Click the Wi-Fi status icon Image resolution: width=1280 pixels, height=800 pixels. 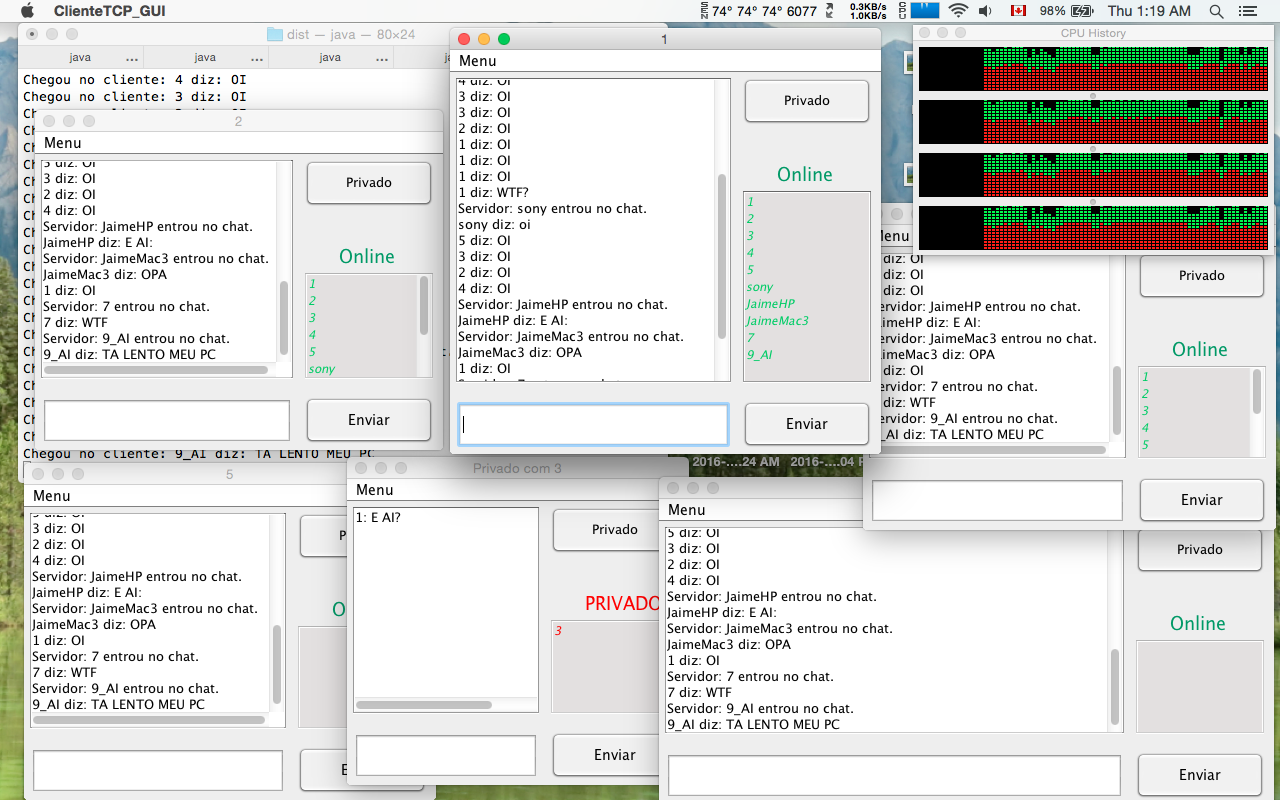[x=958, y=11]
